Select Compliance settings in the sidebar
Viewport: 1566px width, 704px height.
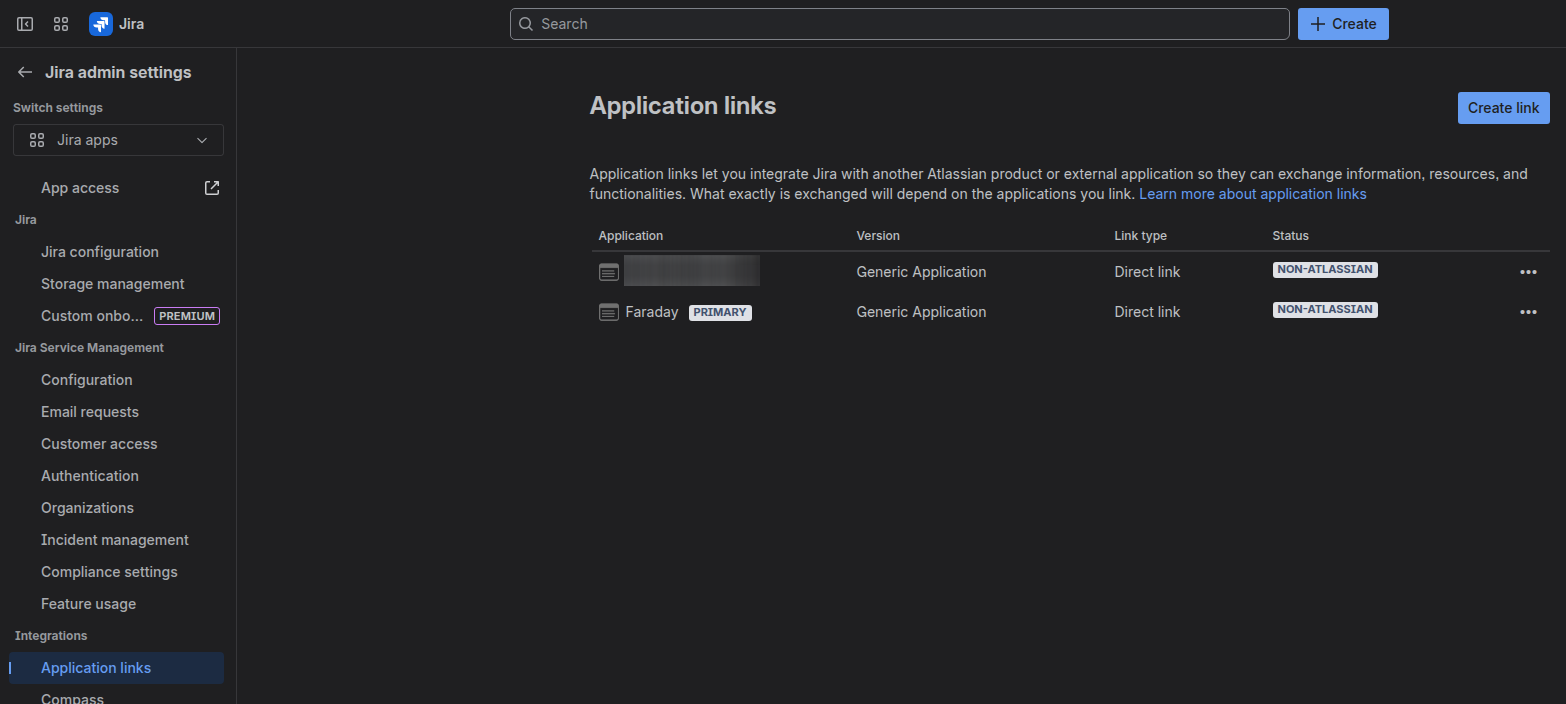point(109,572)
